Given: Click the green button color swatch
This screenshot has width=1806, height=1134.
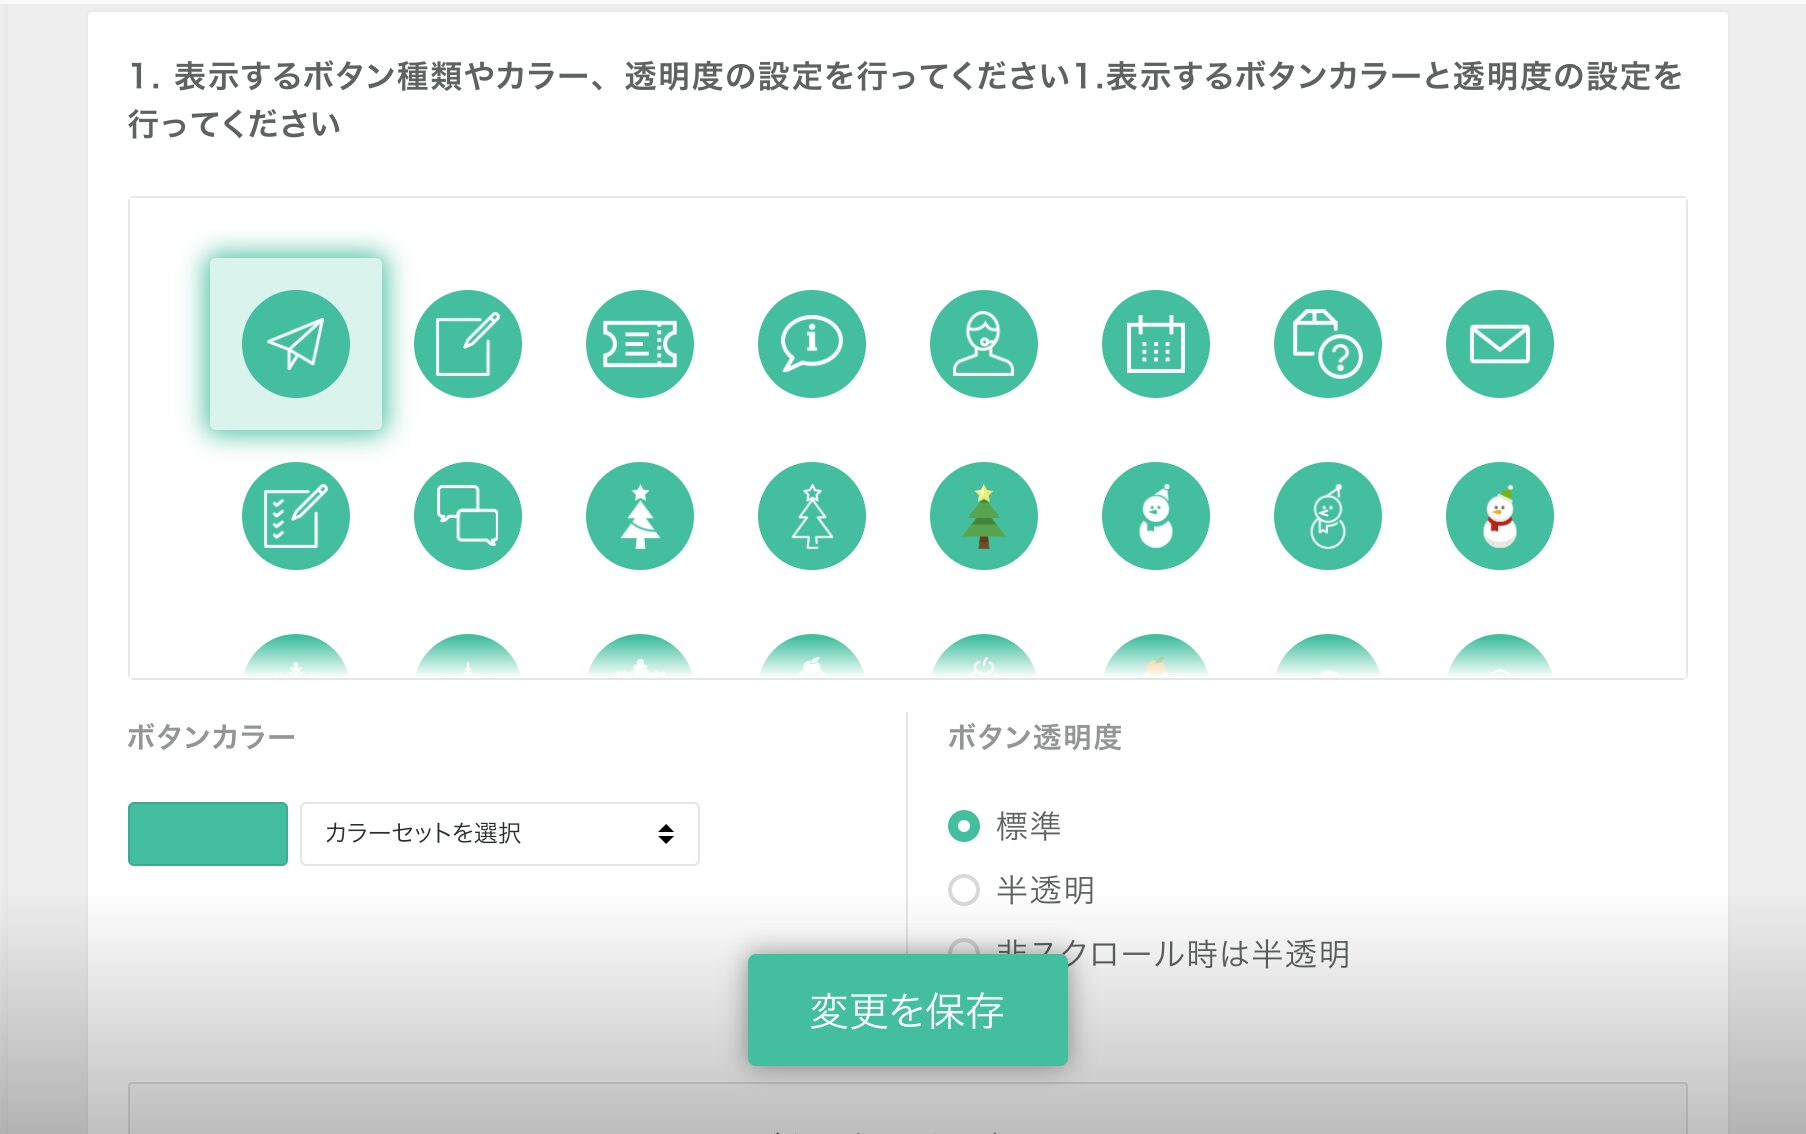Looking at the screenshot, I should coord(208,834).
